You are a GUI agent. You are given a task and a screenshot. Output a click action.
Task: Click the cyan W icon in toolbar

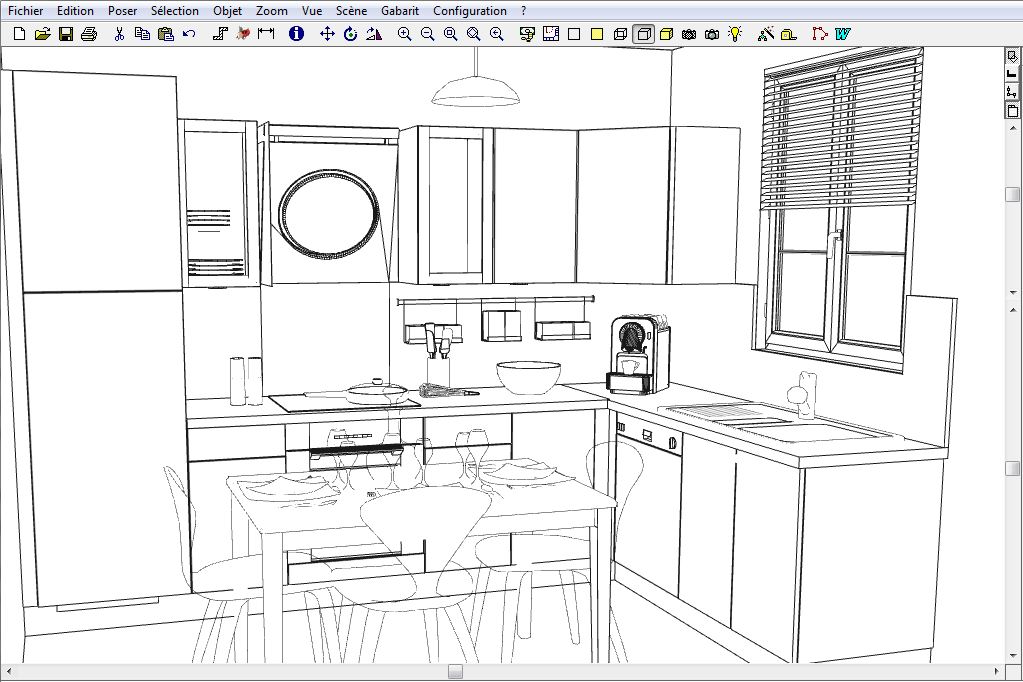click(x=843, y=34)
